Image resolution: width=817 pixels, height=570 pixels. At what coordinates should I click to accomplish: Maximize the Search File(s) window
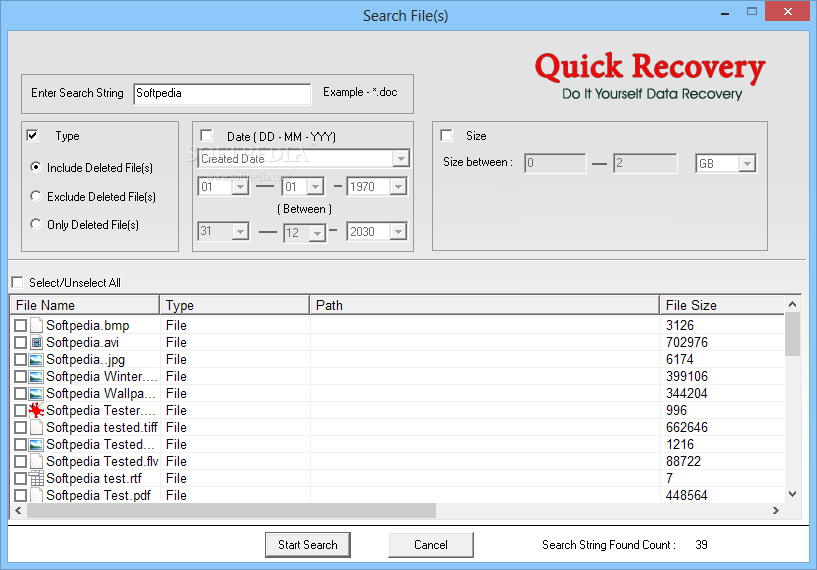pos(751,11)
